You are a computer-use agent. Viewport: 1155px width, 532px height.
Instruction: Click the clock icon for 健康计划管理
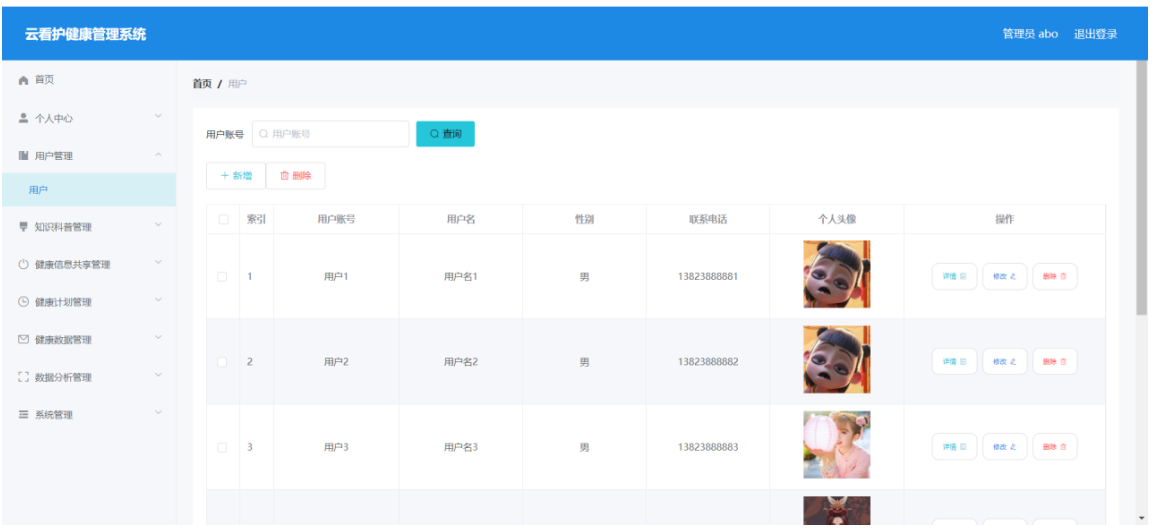pyautogui.click(x=24, y=301)
